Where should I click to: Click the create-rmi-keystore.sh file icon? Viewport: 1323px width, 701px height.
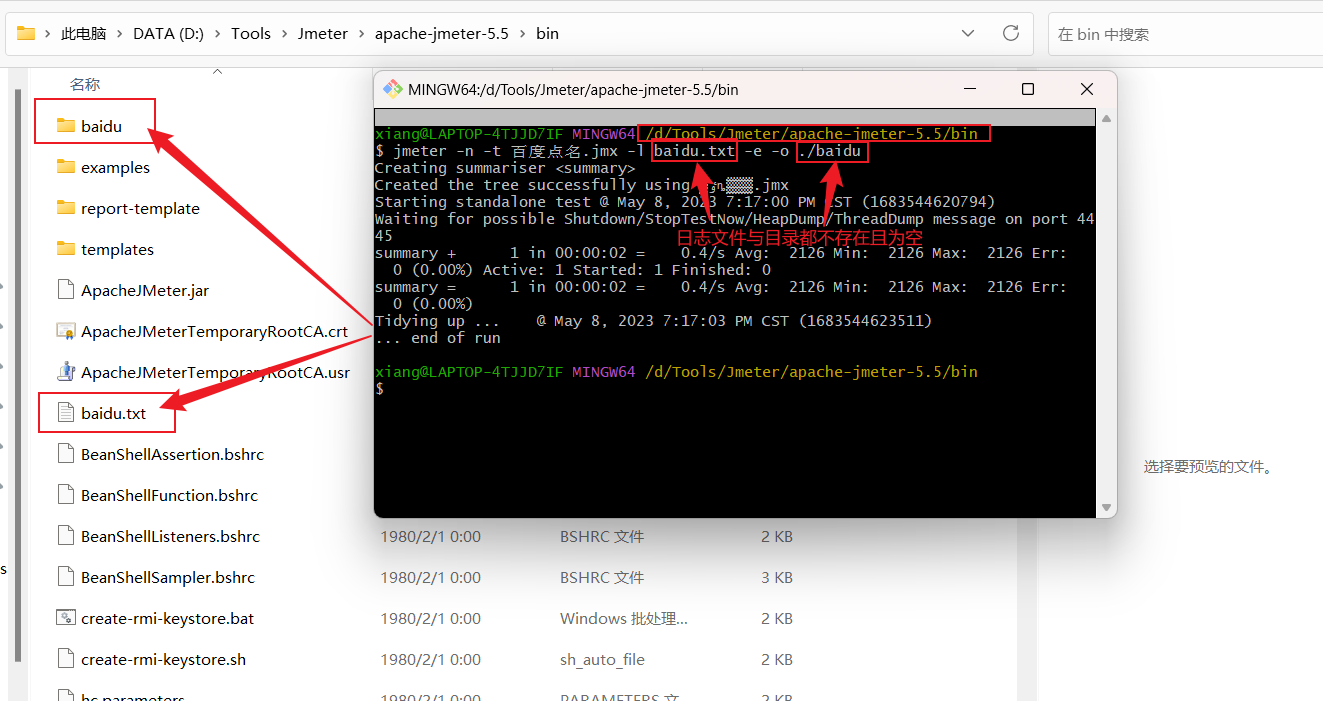tap(66, 659)
